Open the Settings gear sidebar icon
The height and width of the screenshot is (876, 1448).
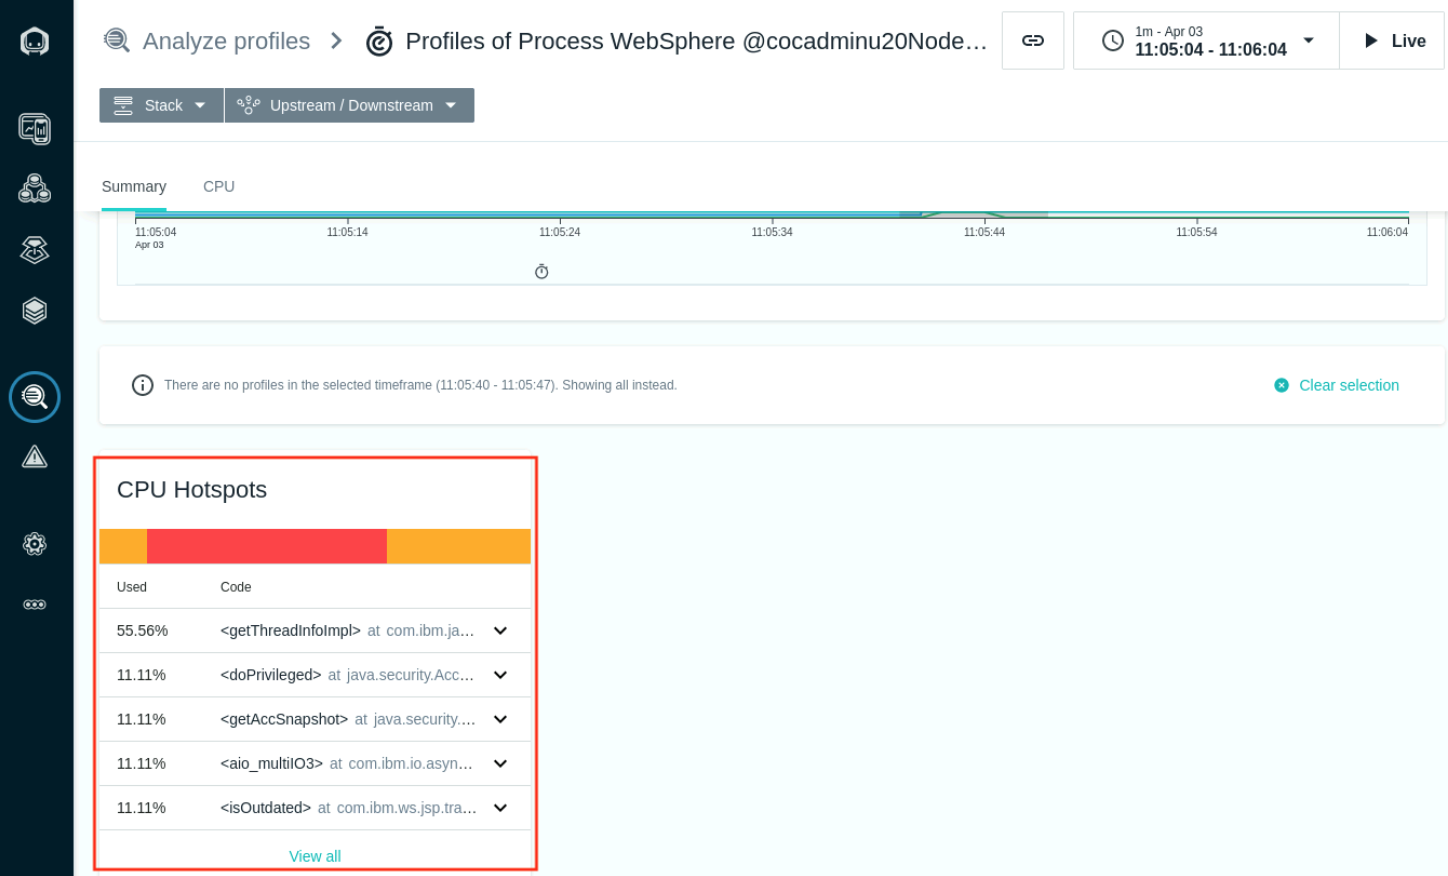coord(35,544)
